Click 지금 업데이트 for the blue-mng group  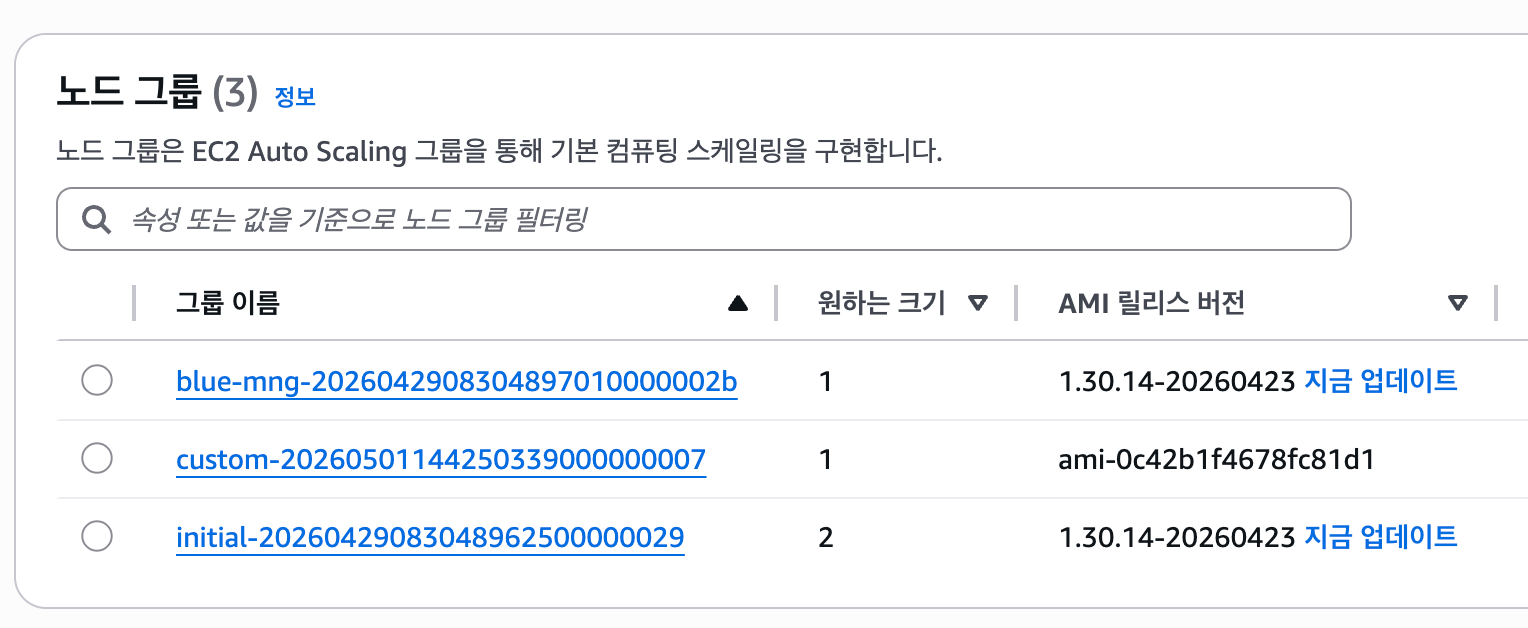(1381, 381)
